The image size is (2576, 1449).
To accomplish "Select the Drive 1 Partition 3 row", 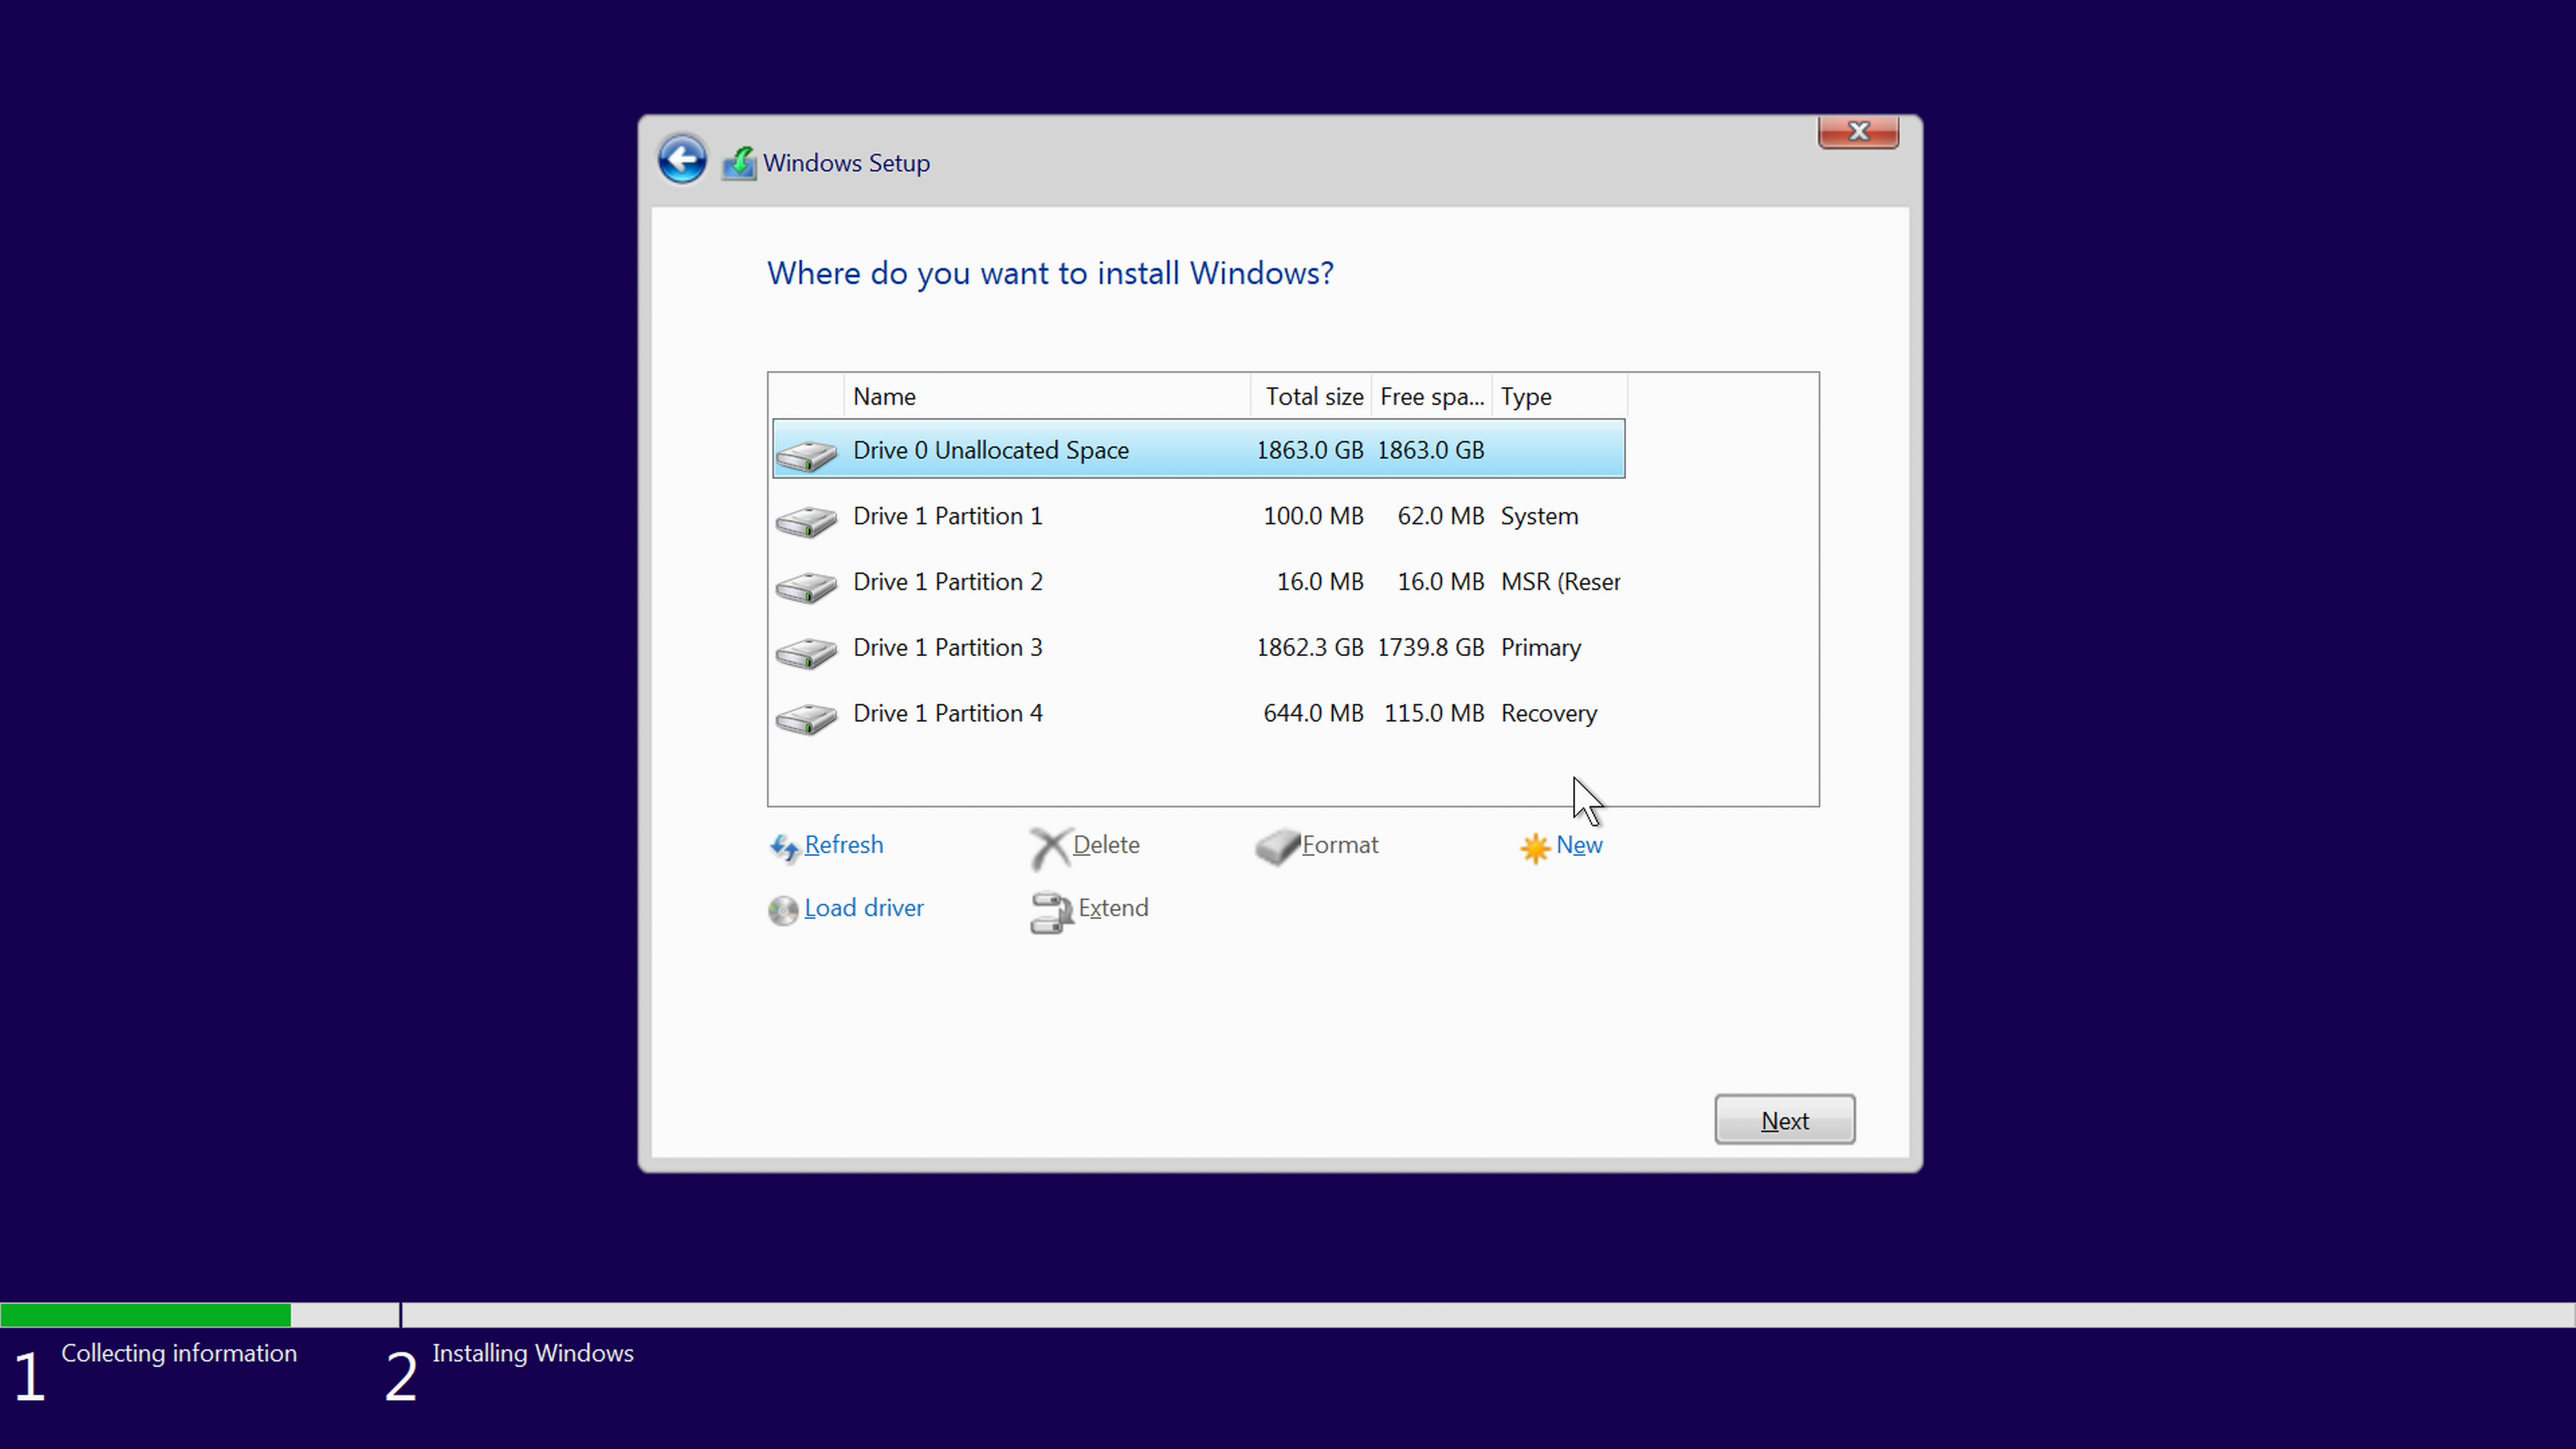I will click(1198, 648).
